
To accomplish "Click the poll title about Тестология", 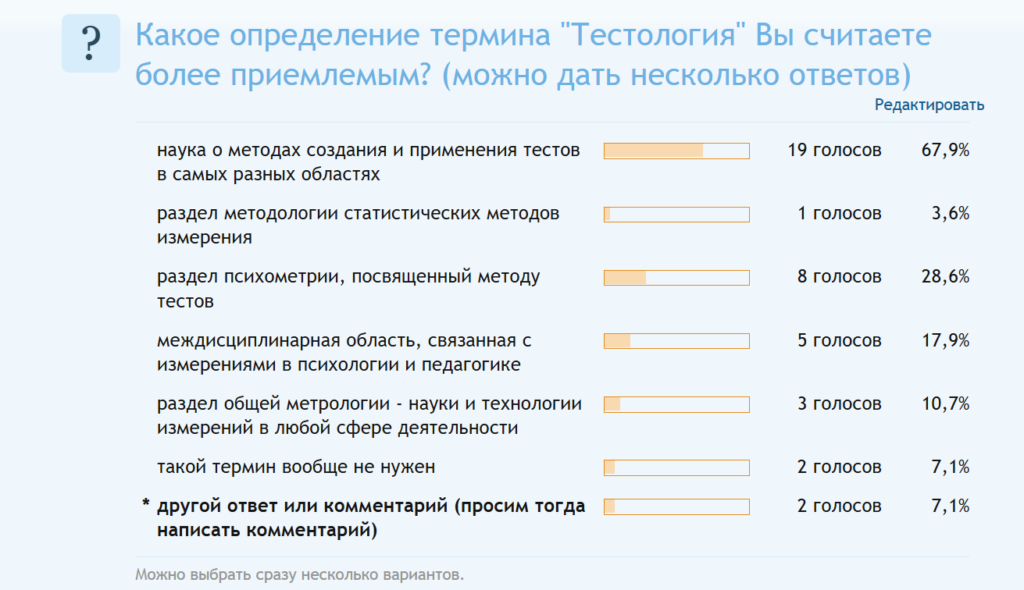I will (533, 54).
